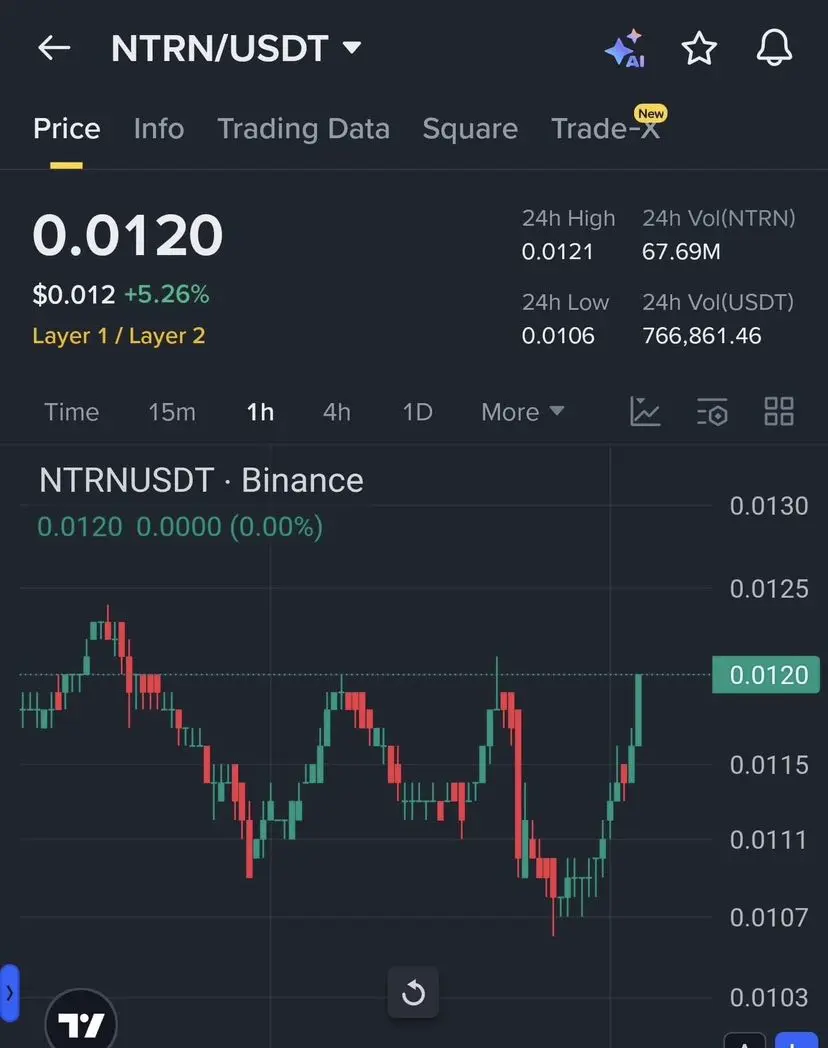Click the 0.0120 current price label on axis
828x1048 pixels.
click(x=766, y=675)
